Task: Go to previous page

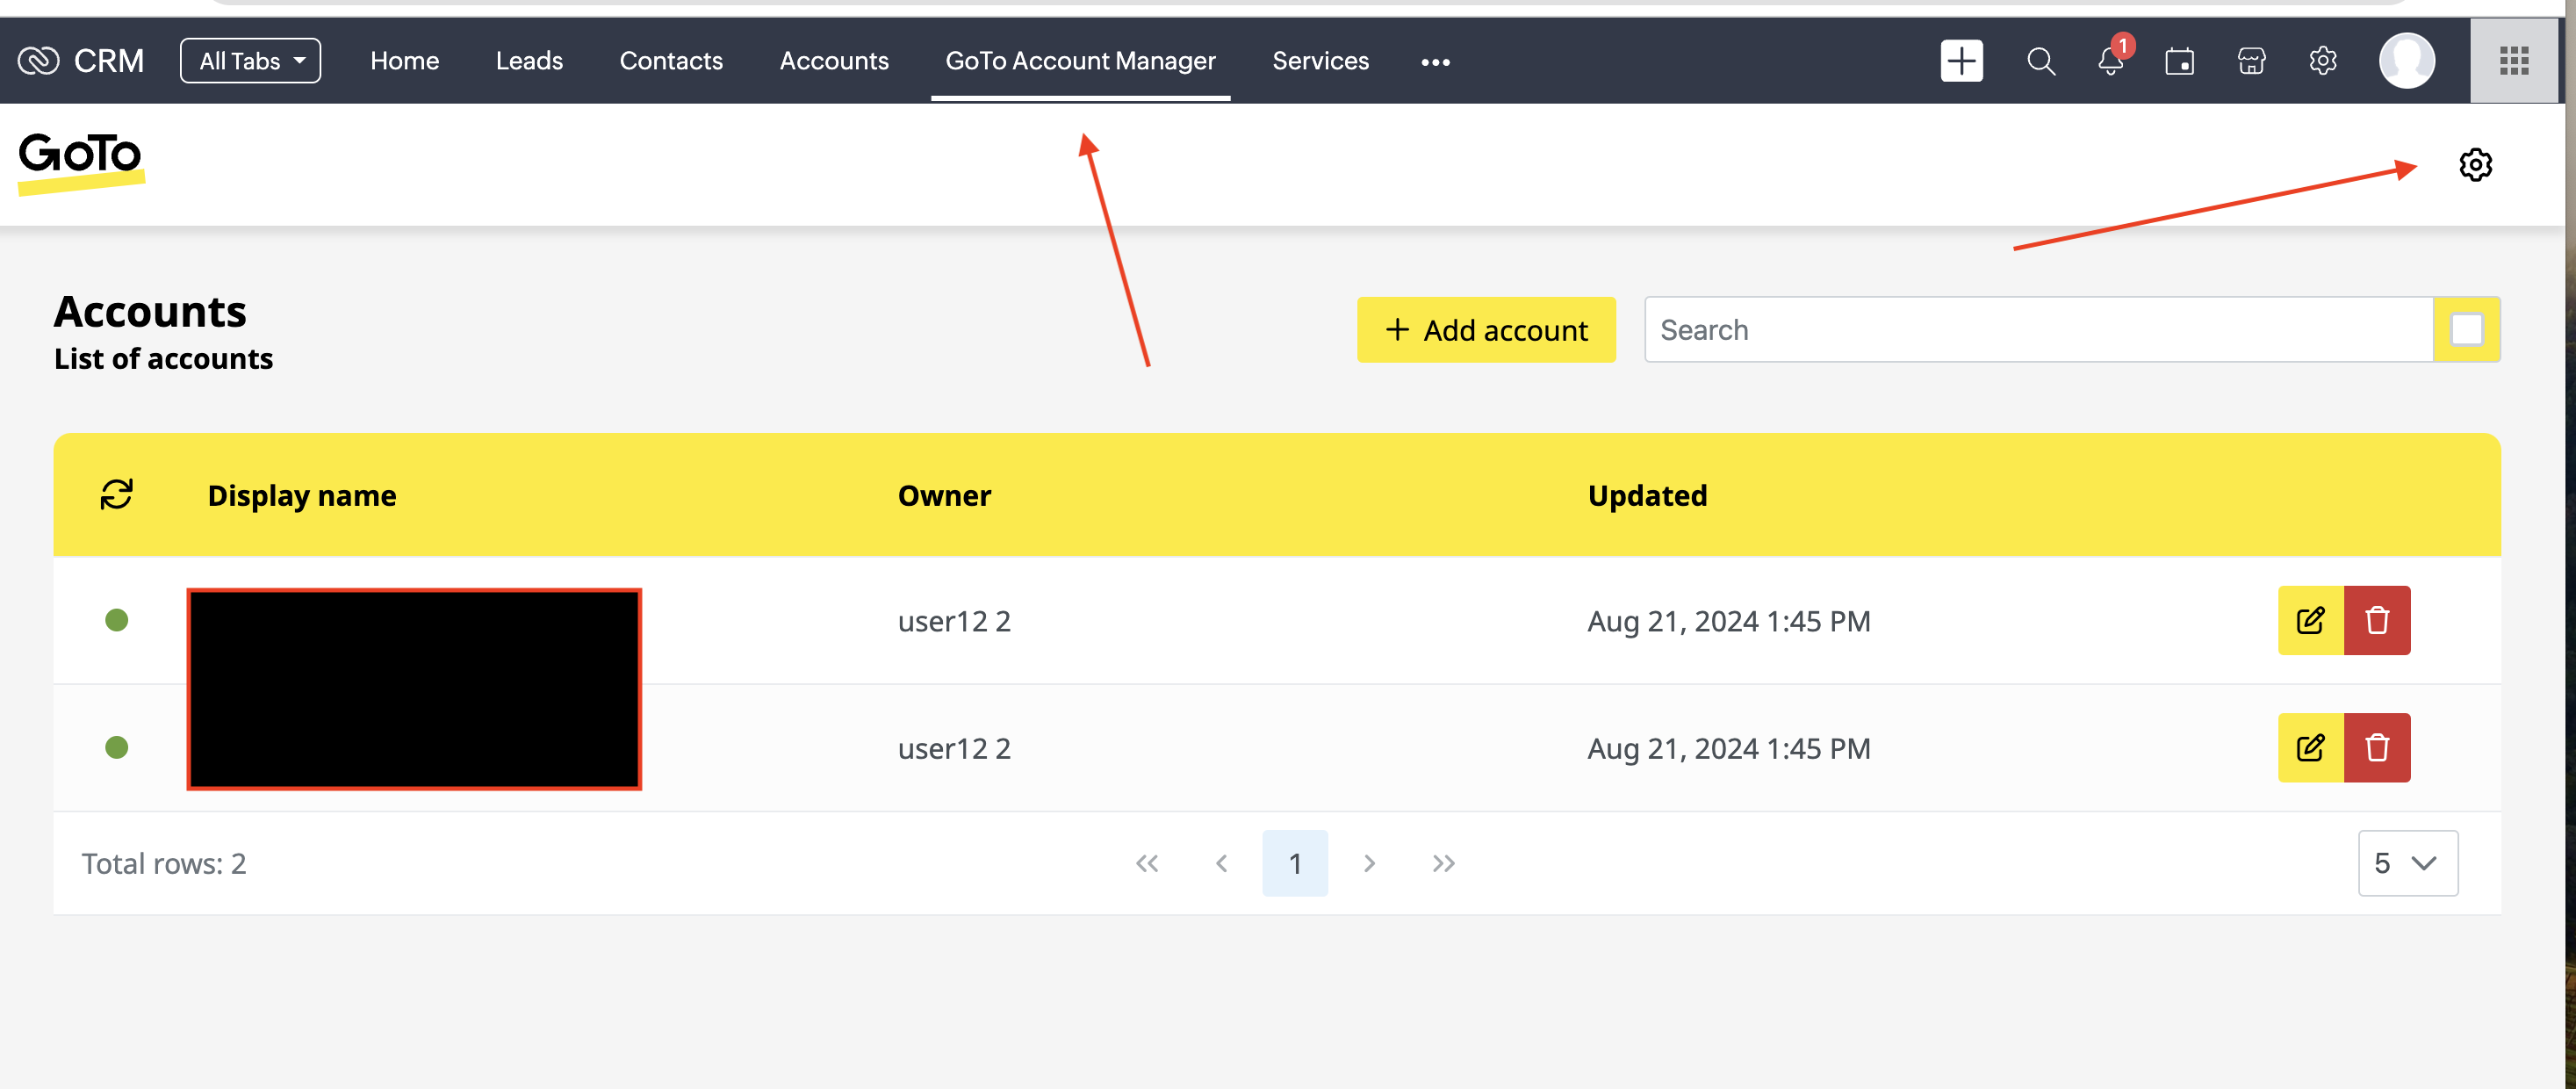Action: pos(1221,863)
